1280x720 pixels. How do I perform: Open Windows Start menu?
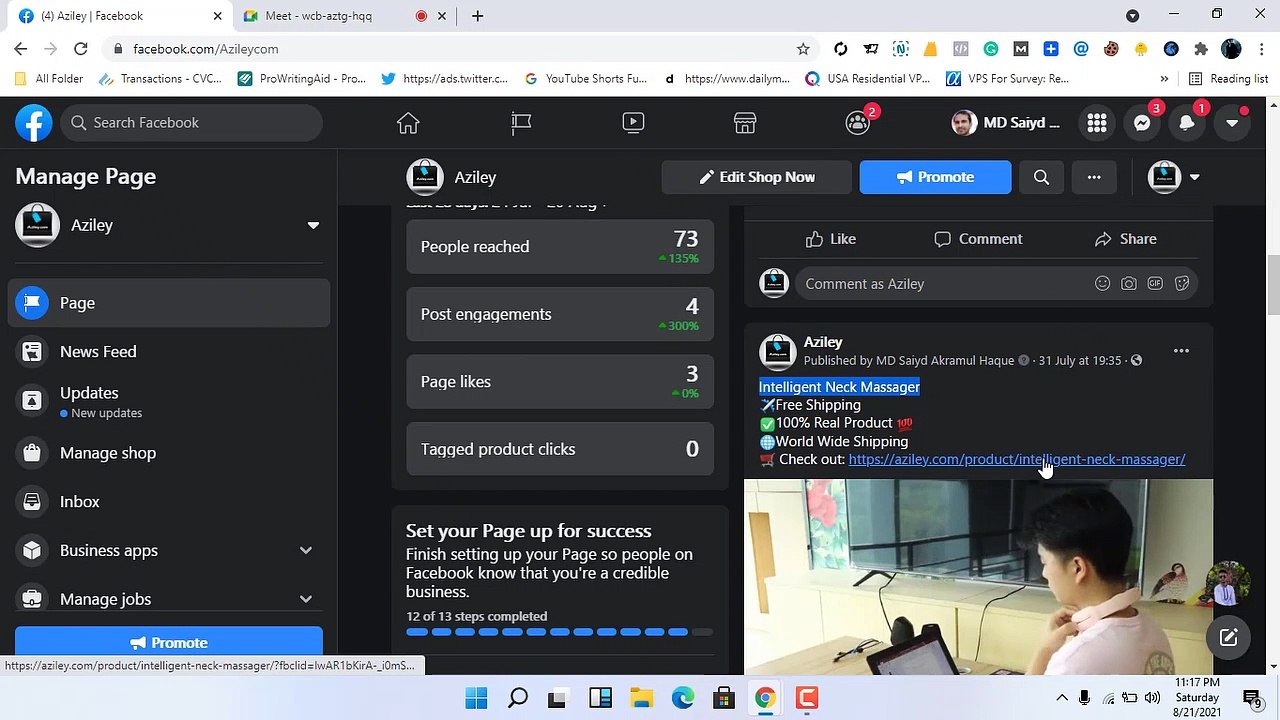coord(476,698)
